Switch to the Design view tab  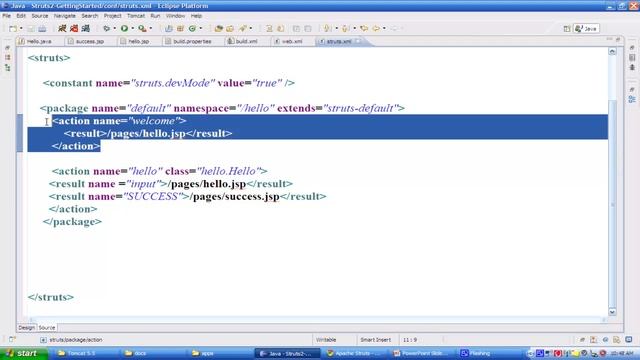[x=27, y=328]
